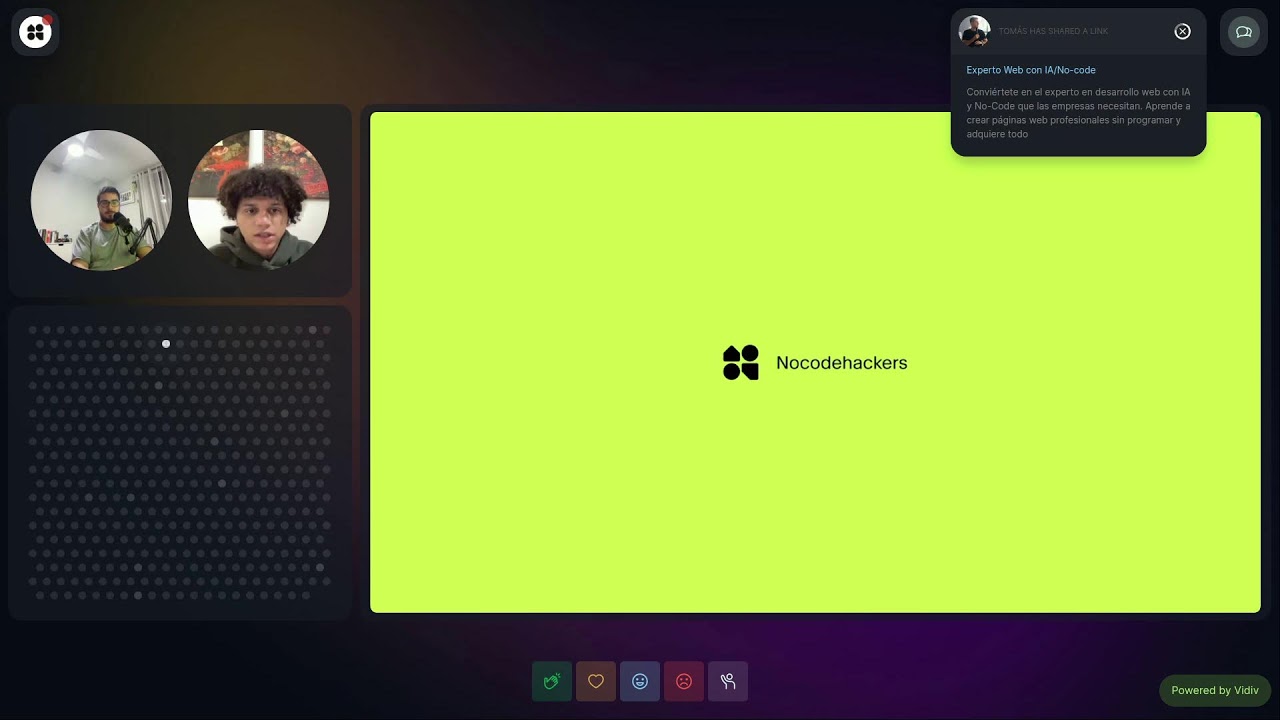Click the 'TOMÁS HAS SHARED A LINK' header text
The image size is (1280, 720).
click(x=1053, y=31)
